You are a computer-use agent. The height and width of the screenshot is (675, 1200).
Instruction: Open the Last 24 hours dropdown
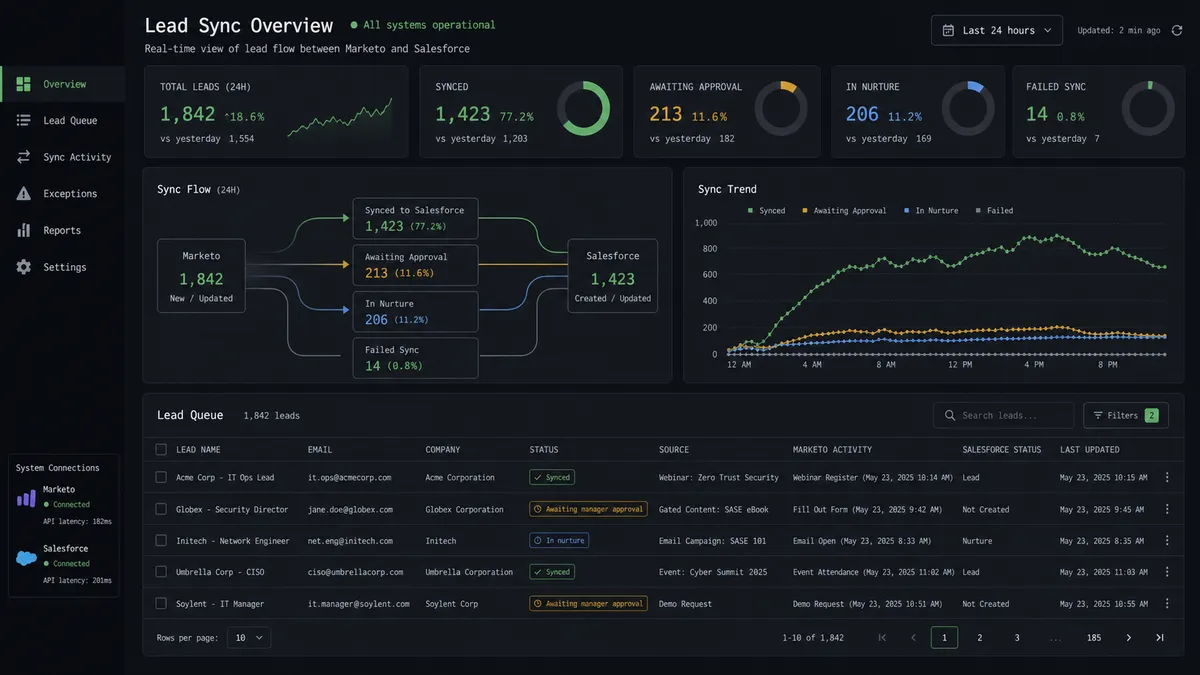(997, 31)
